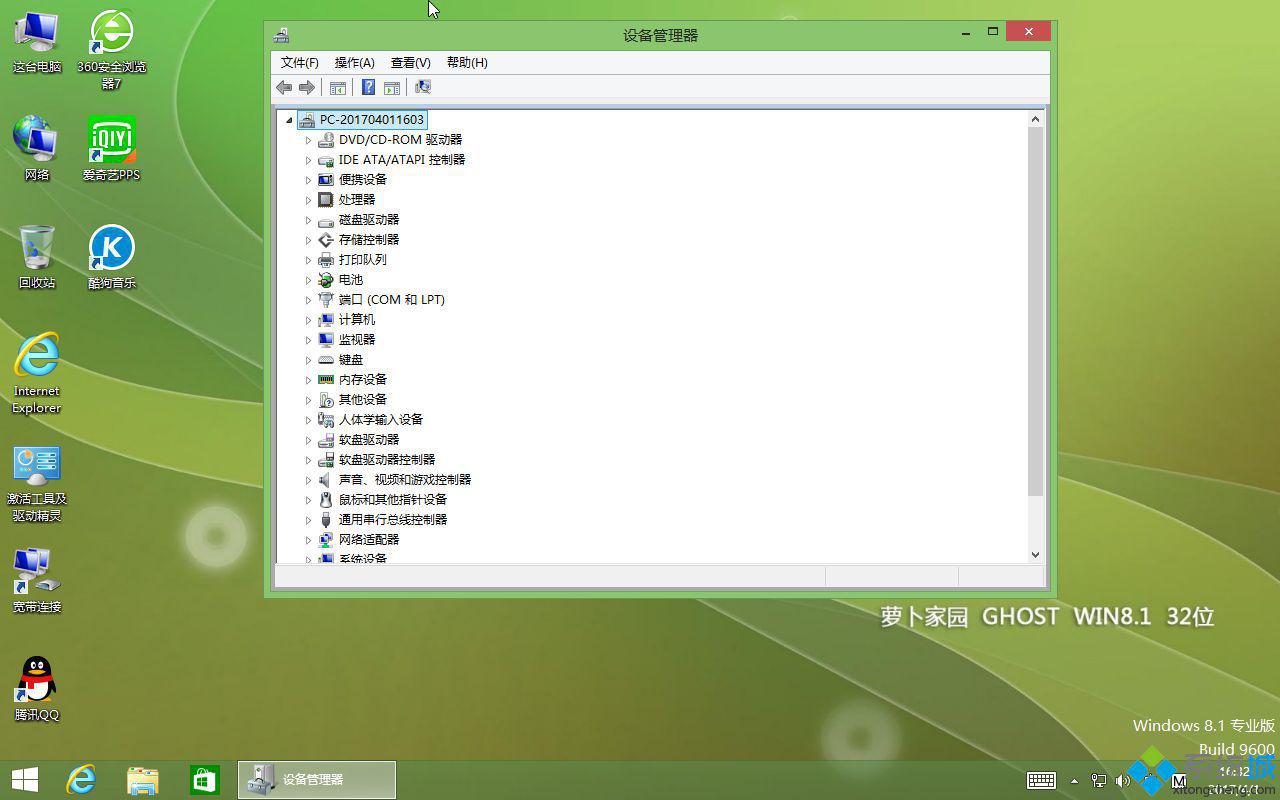Open 酷狗音乐 desktop icon
Viewport: 1280px width, 800px height.
tap(112, 256)
